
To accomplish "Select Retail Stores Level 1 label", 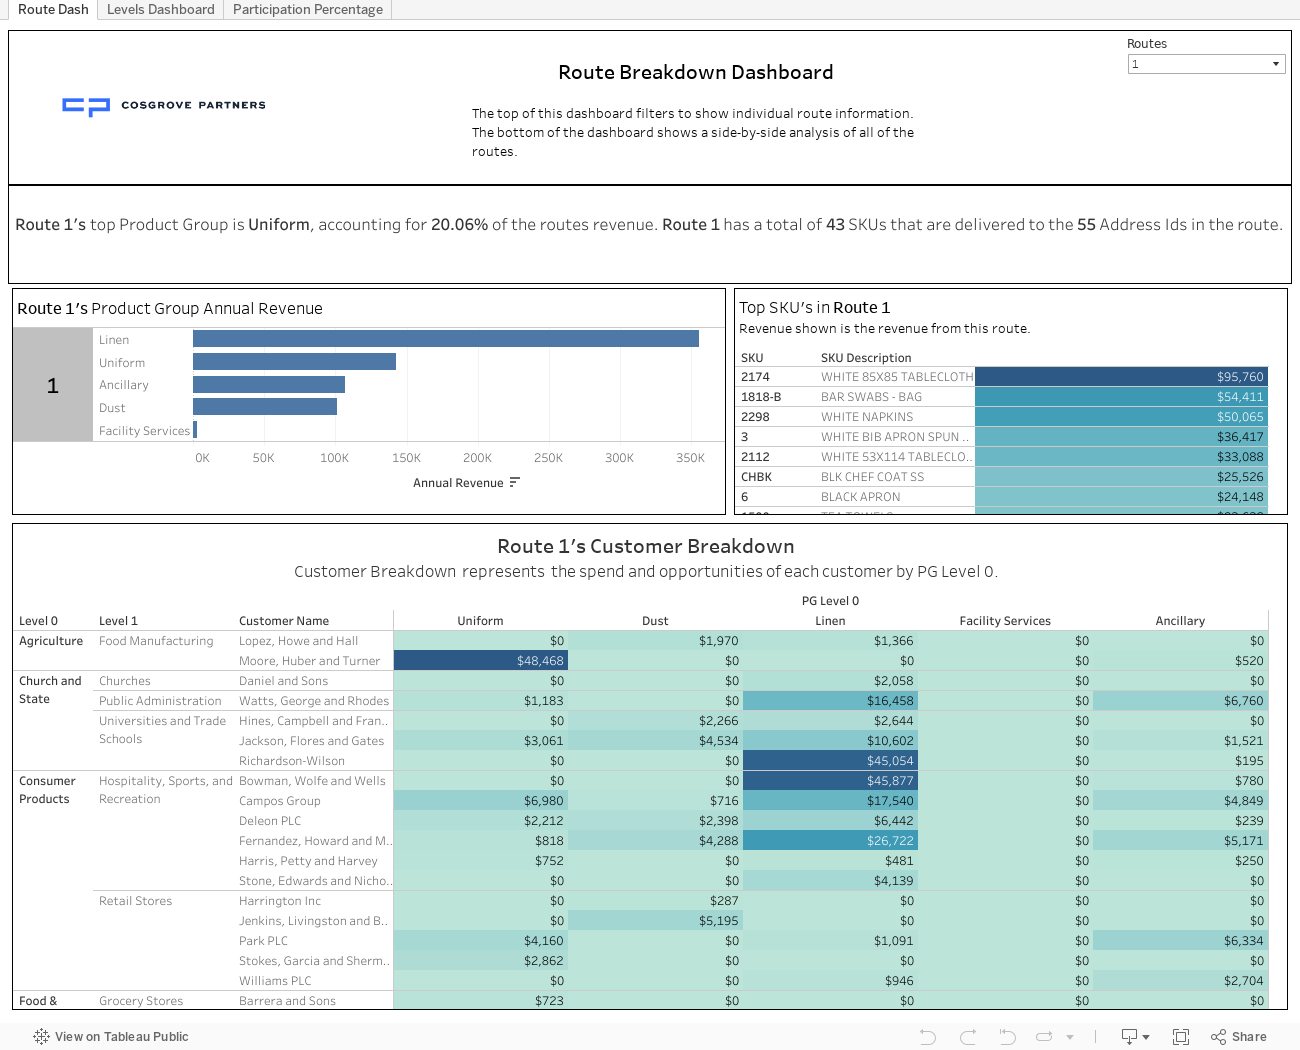I will coord(135,901).
